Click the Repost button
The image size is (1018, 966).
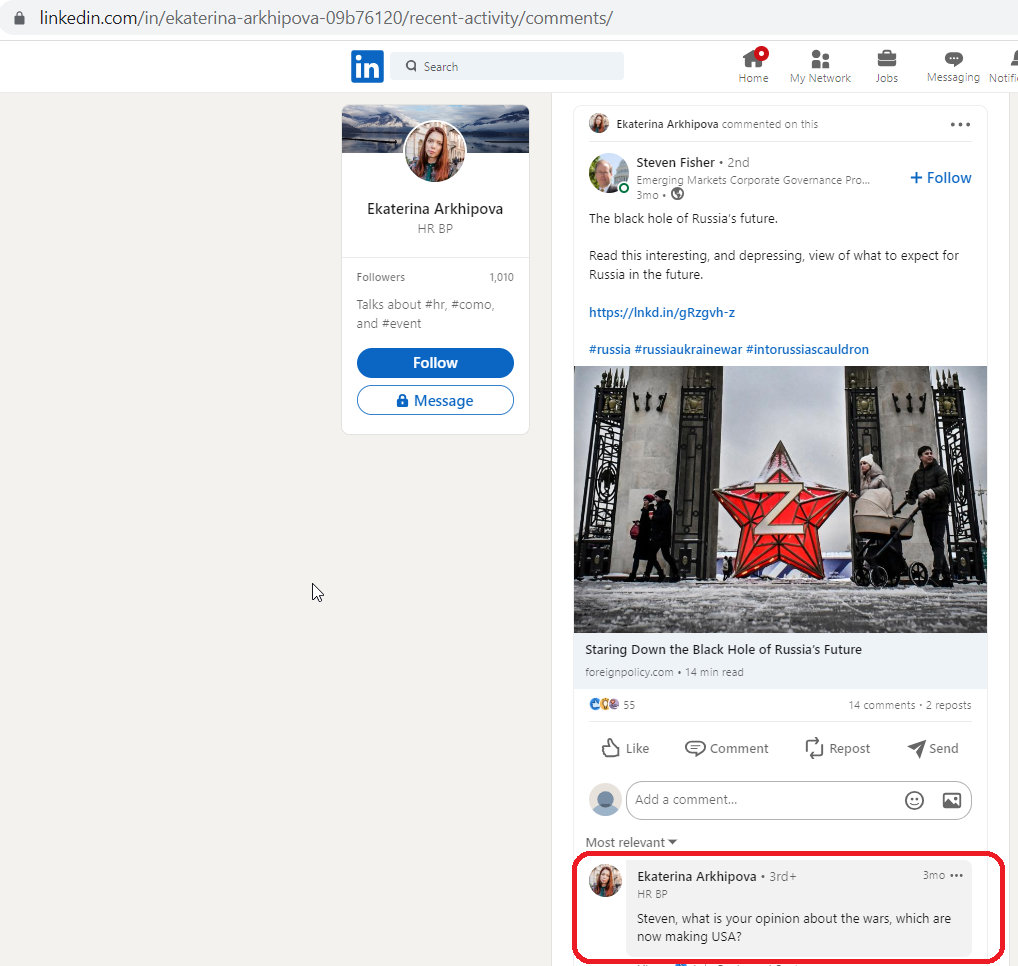838,749
